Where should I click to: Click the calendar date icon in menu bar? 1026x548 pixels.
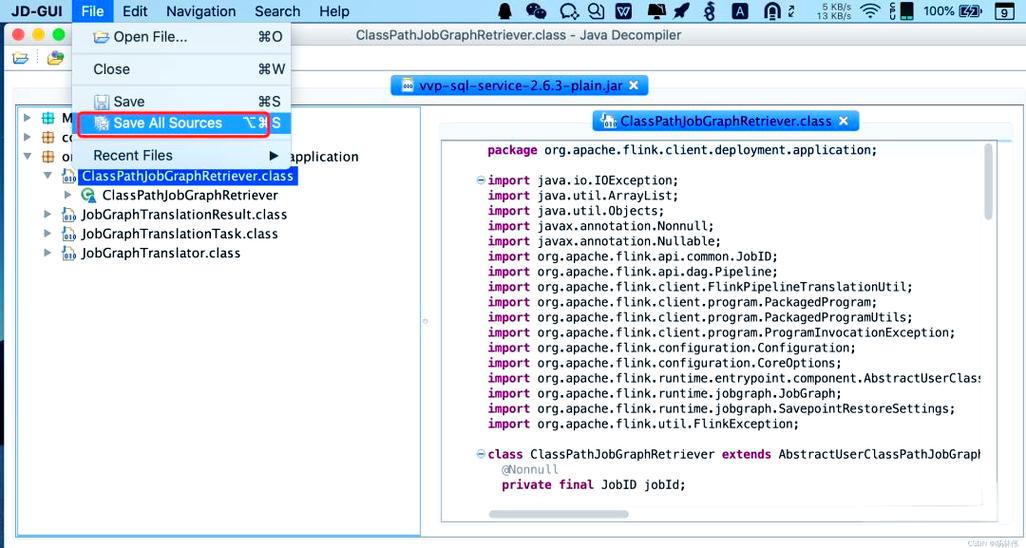pos(1004,11)
